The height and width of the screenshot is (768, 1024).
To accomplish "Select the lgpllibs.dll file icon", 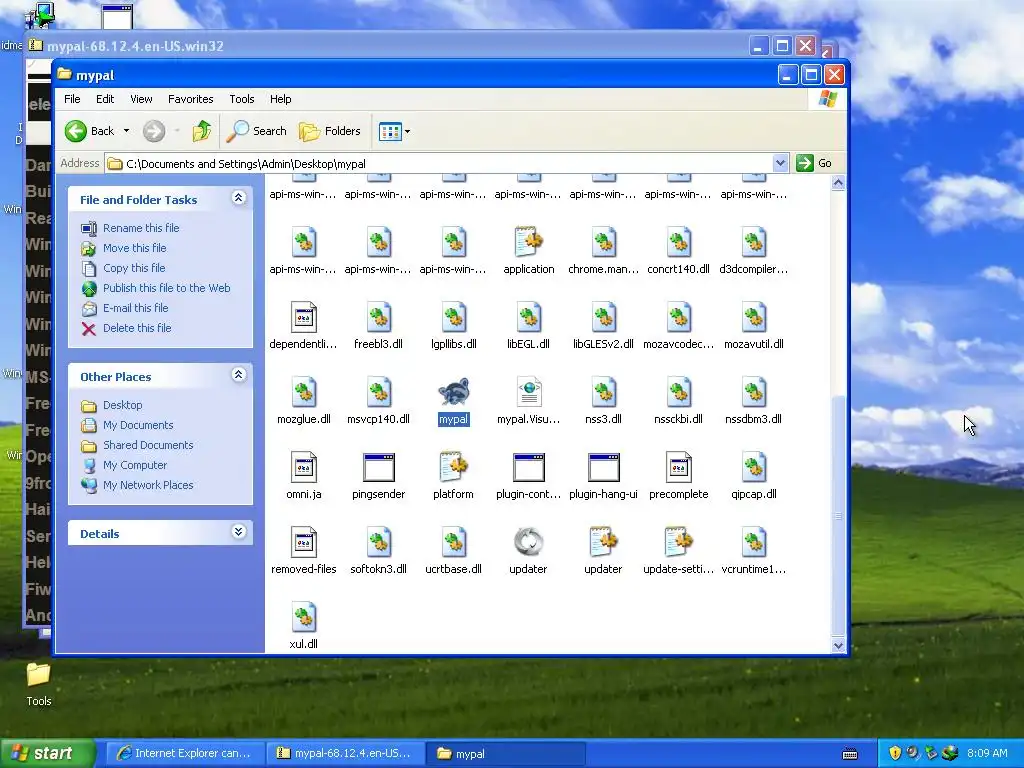I will pos(453,317).
